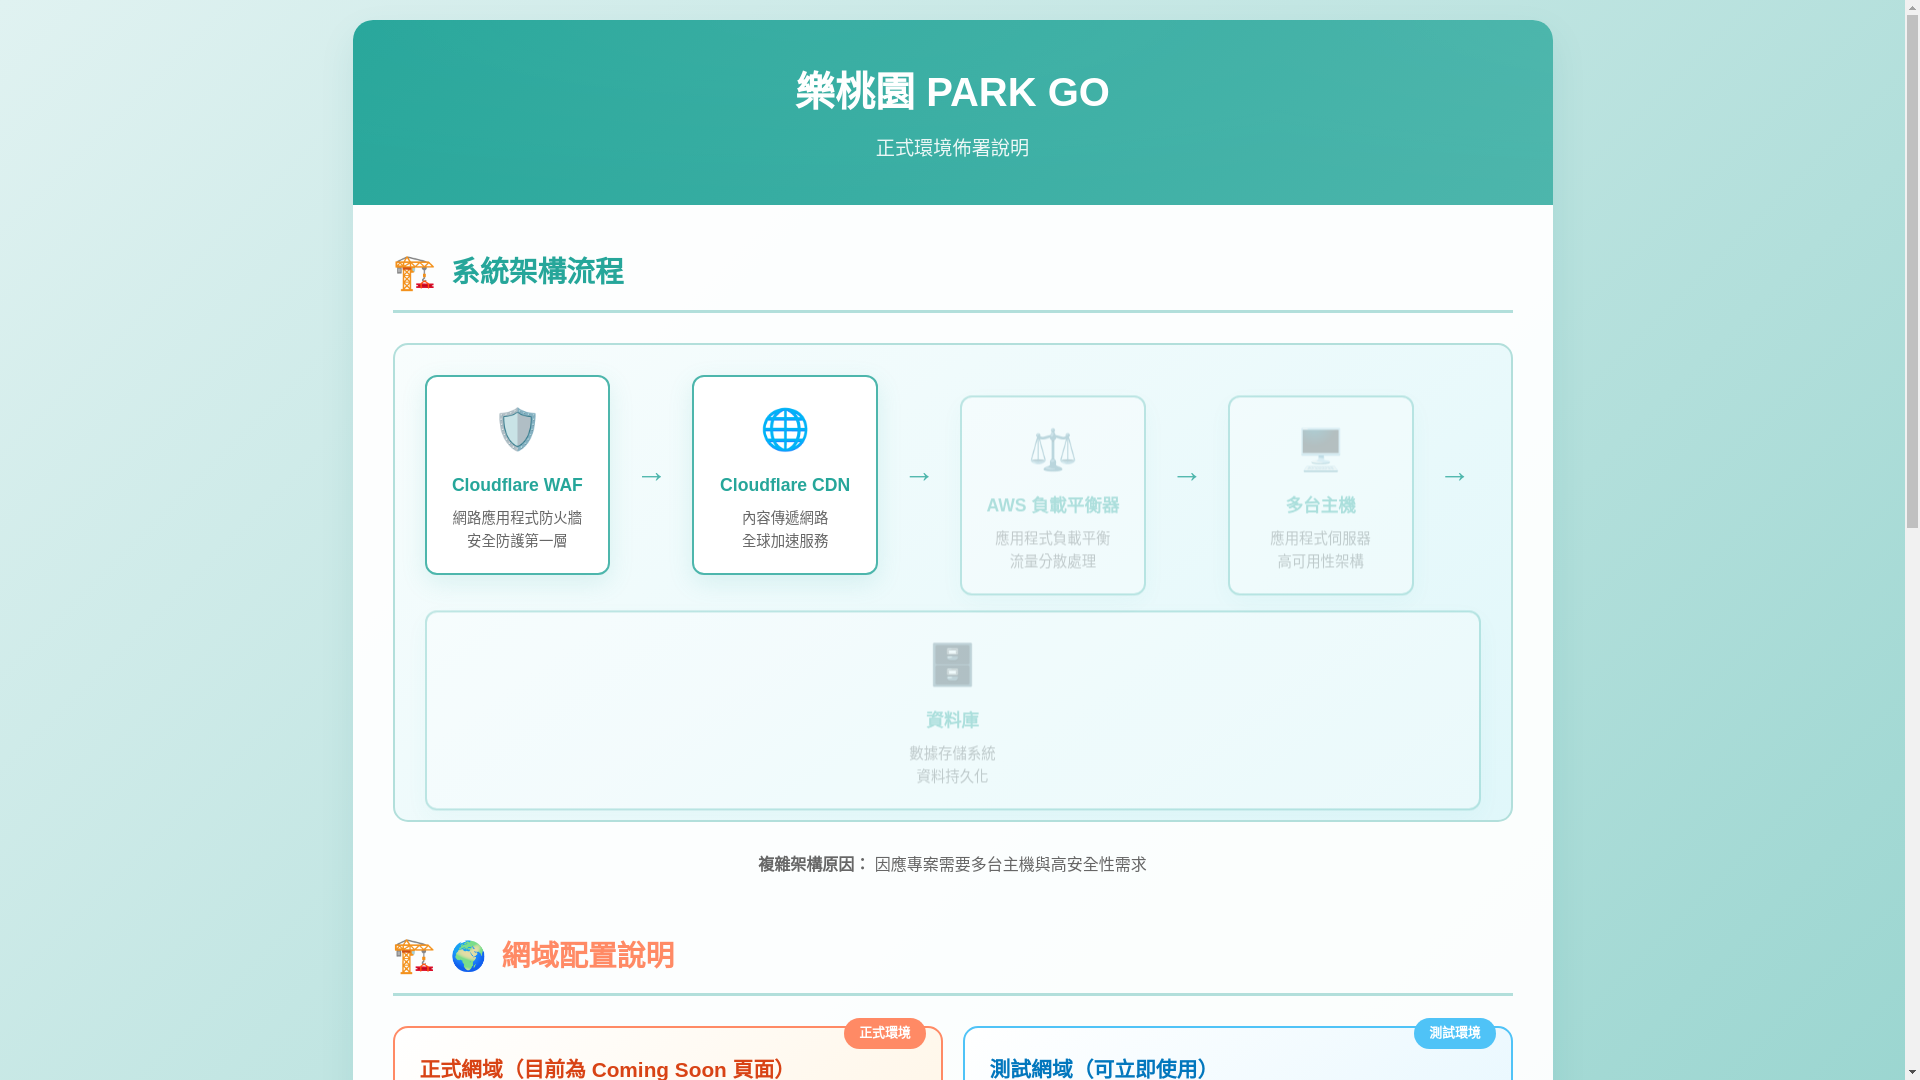
Task: Click the Cloudflare WAF shield icon
Action: tap(517, 430)
